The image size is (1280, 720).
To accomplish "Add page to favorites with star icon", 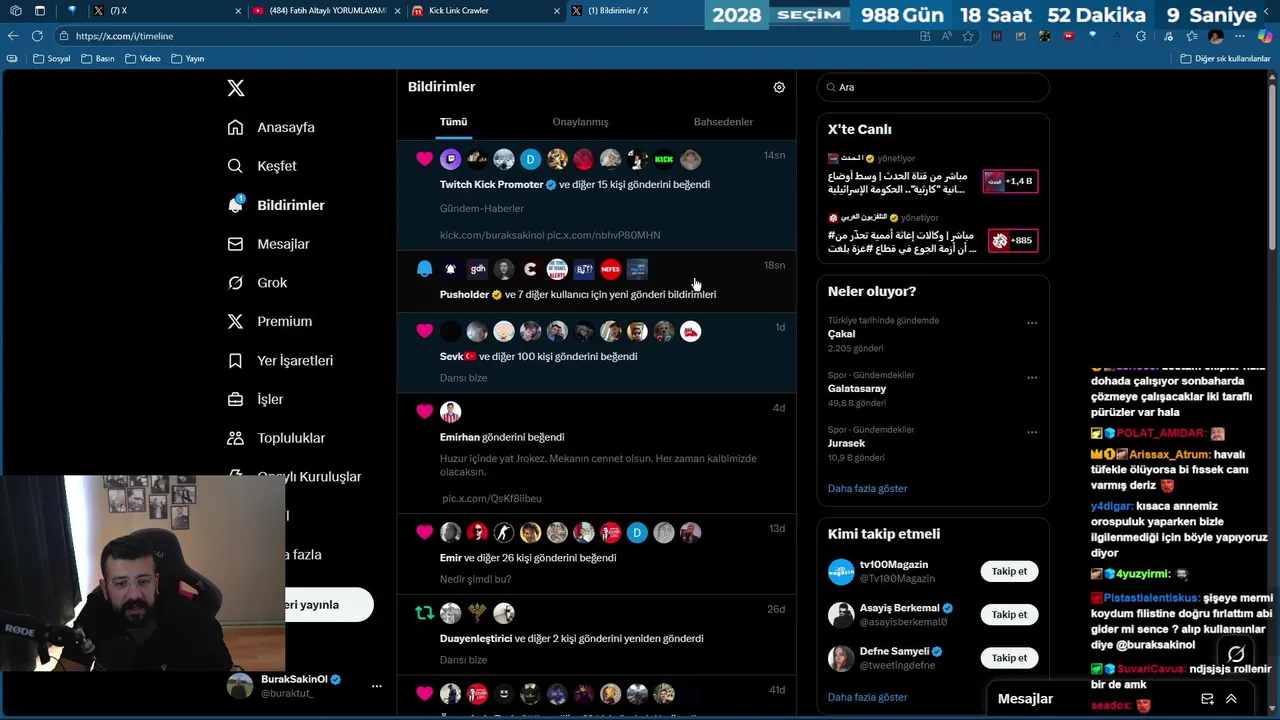I will click(968, 36).
